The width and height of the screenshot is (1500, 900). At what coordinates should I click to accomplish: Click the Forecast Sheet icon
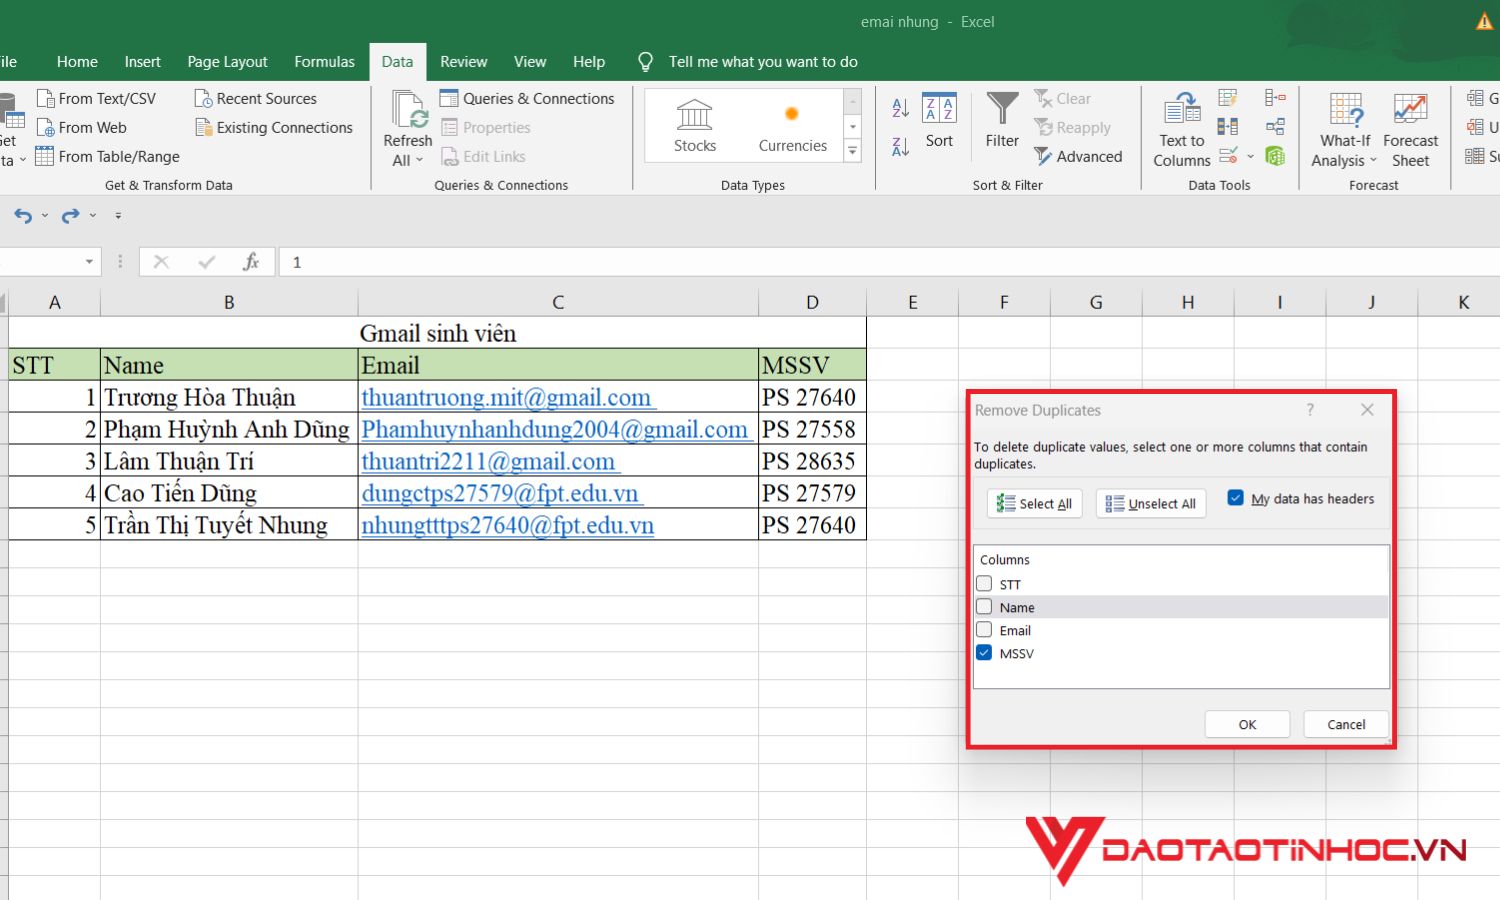tap(1410, 110)
